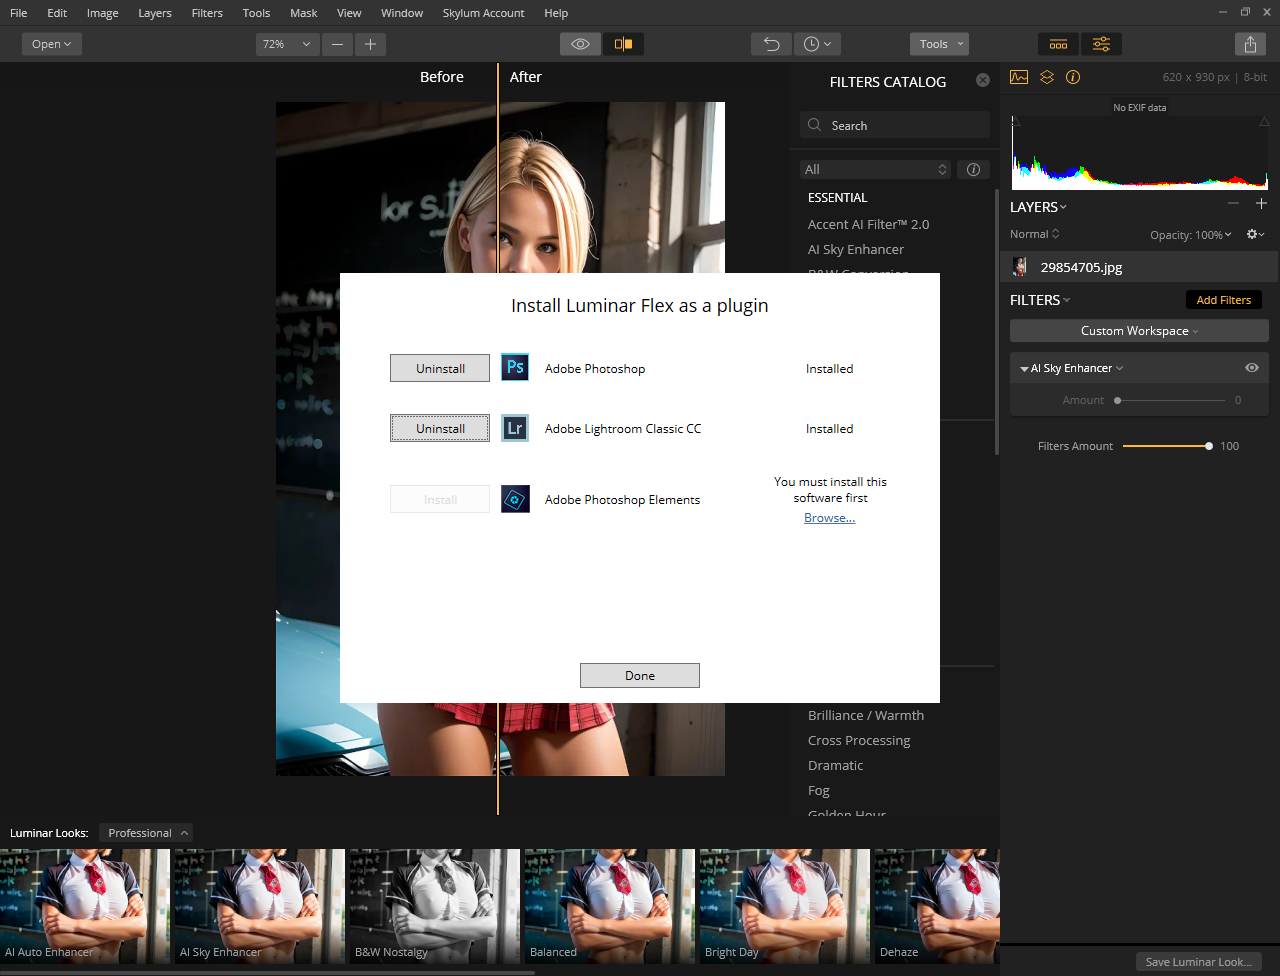Click the Browse link for Photoshop Elements

pyautogui.click(x=829, y=518)
